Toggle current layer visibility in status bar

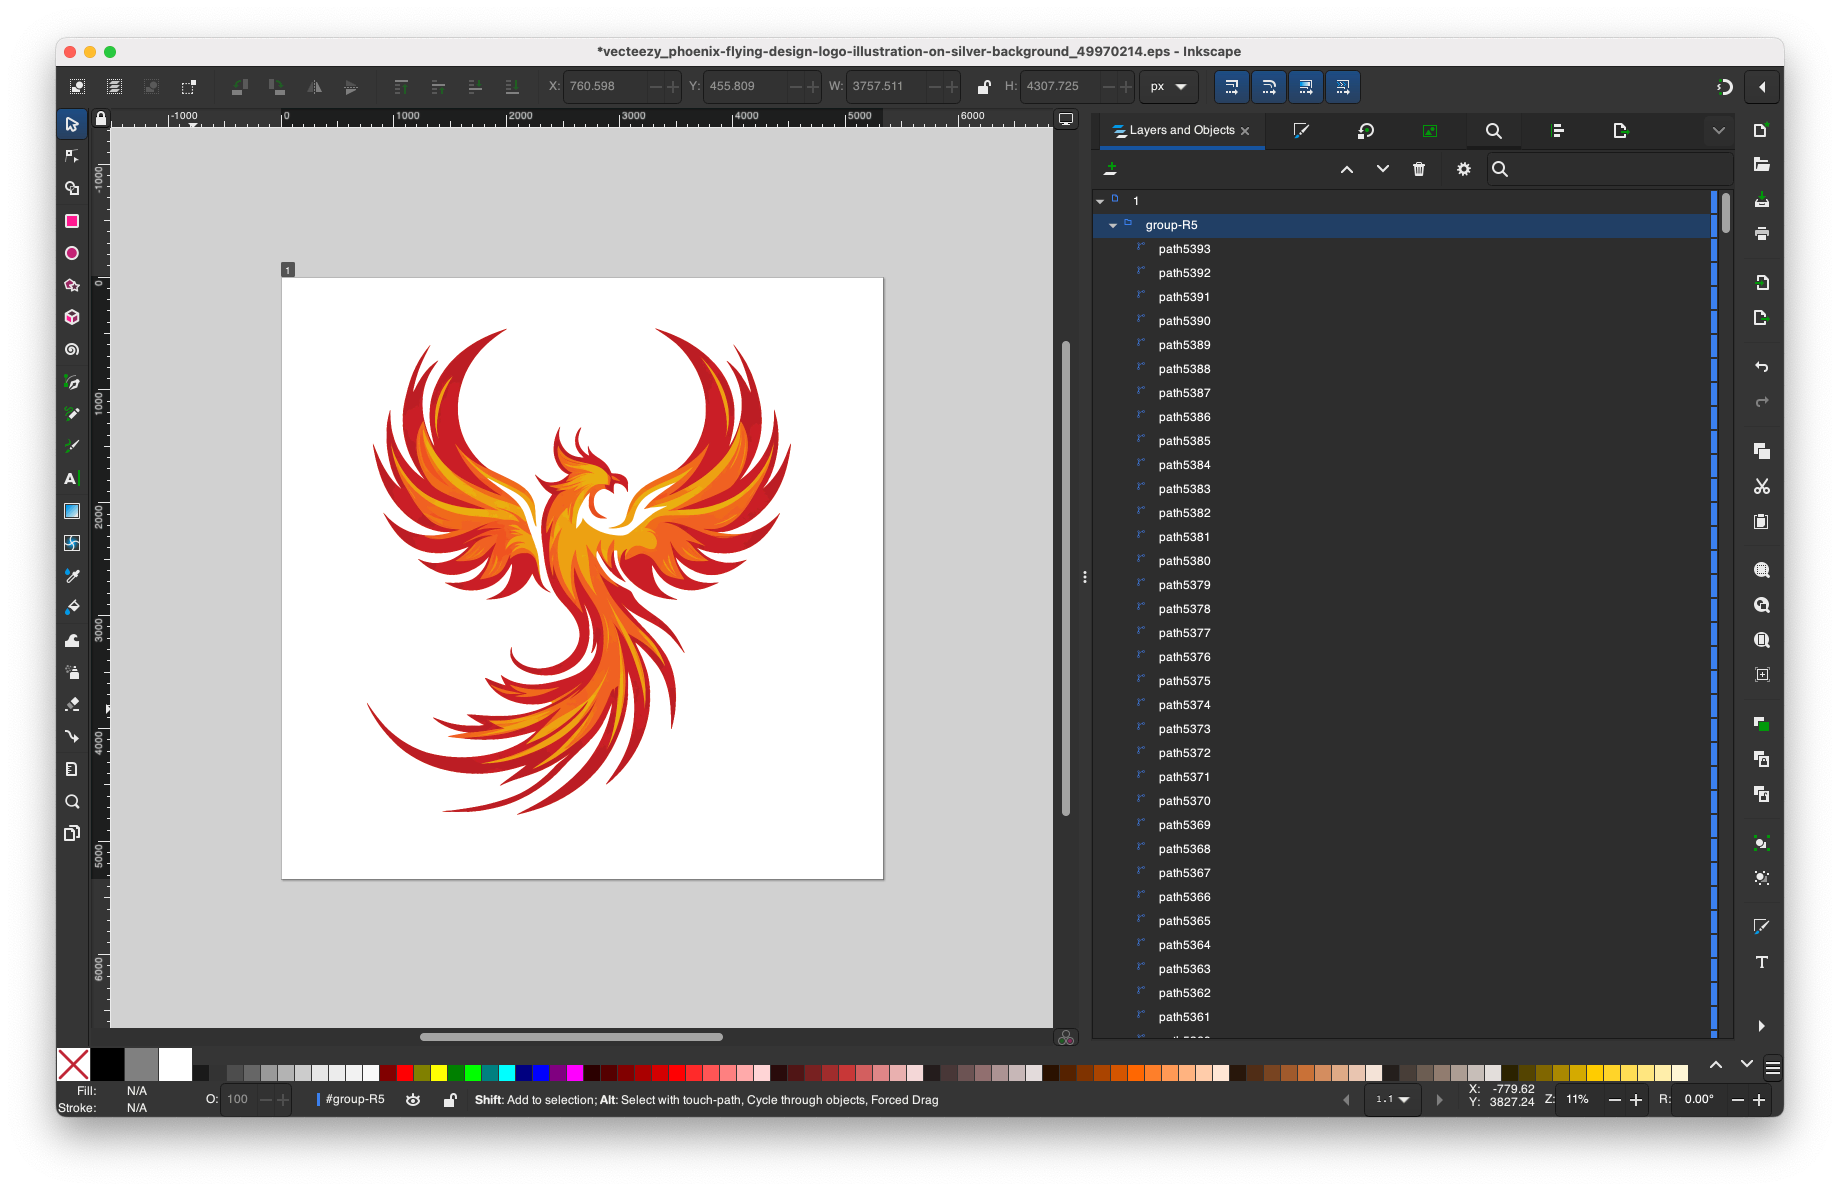pyautogui.click(x=413, y=1100)
